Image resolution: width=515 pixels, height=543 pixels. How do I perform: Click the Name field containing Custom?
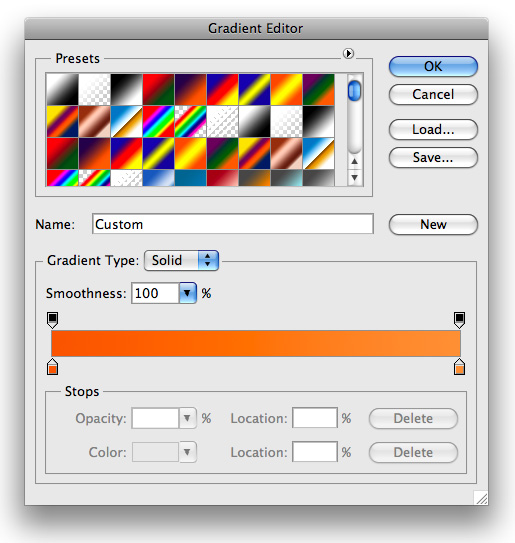pos(233,224)
